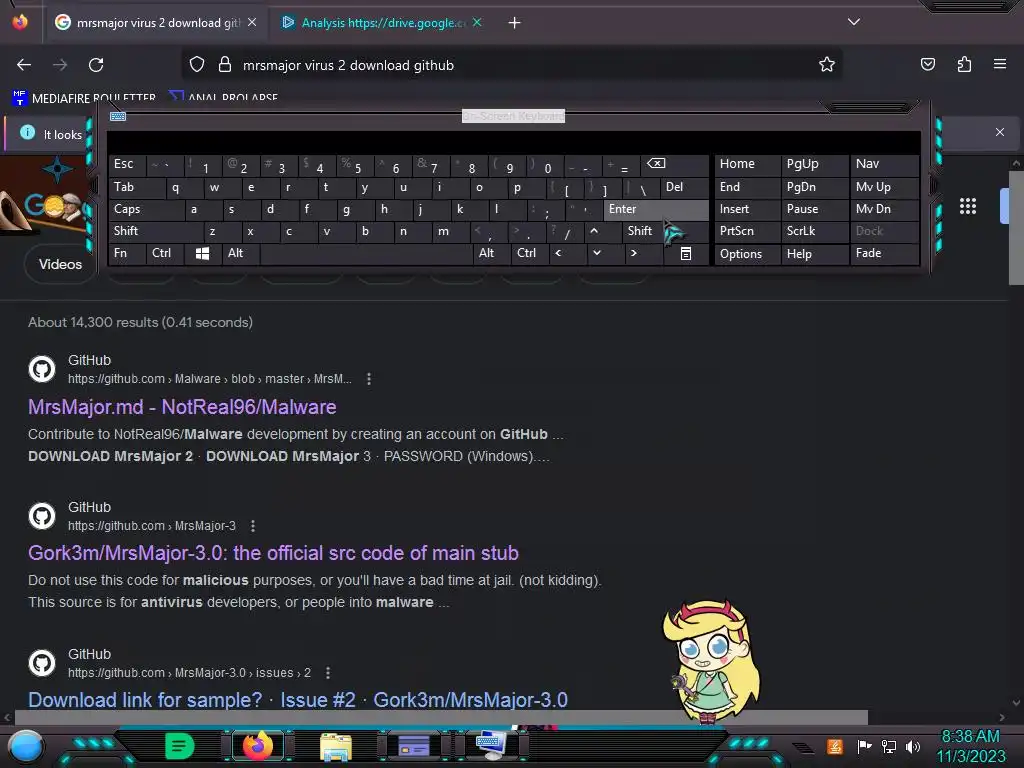Toggle ScrLk on the on-screen keyboard

(814, 231)
